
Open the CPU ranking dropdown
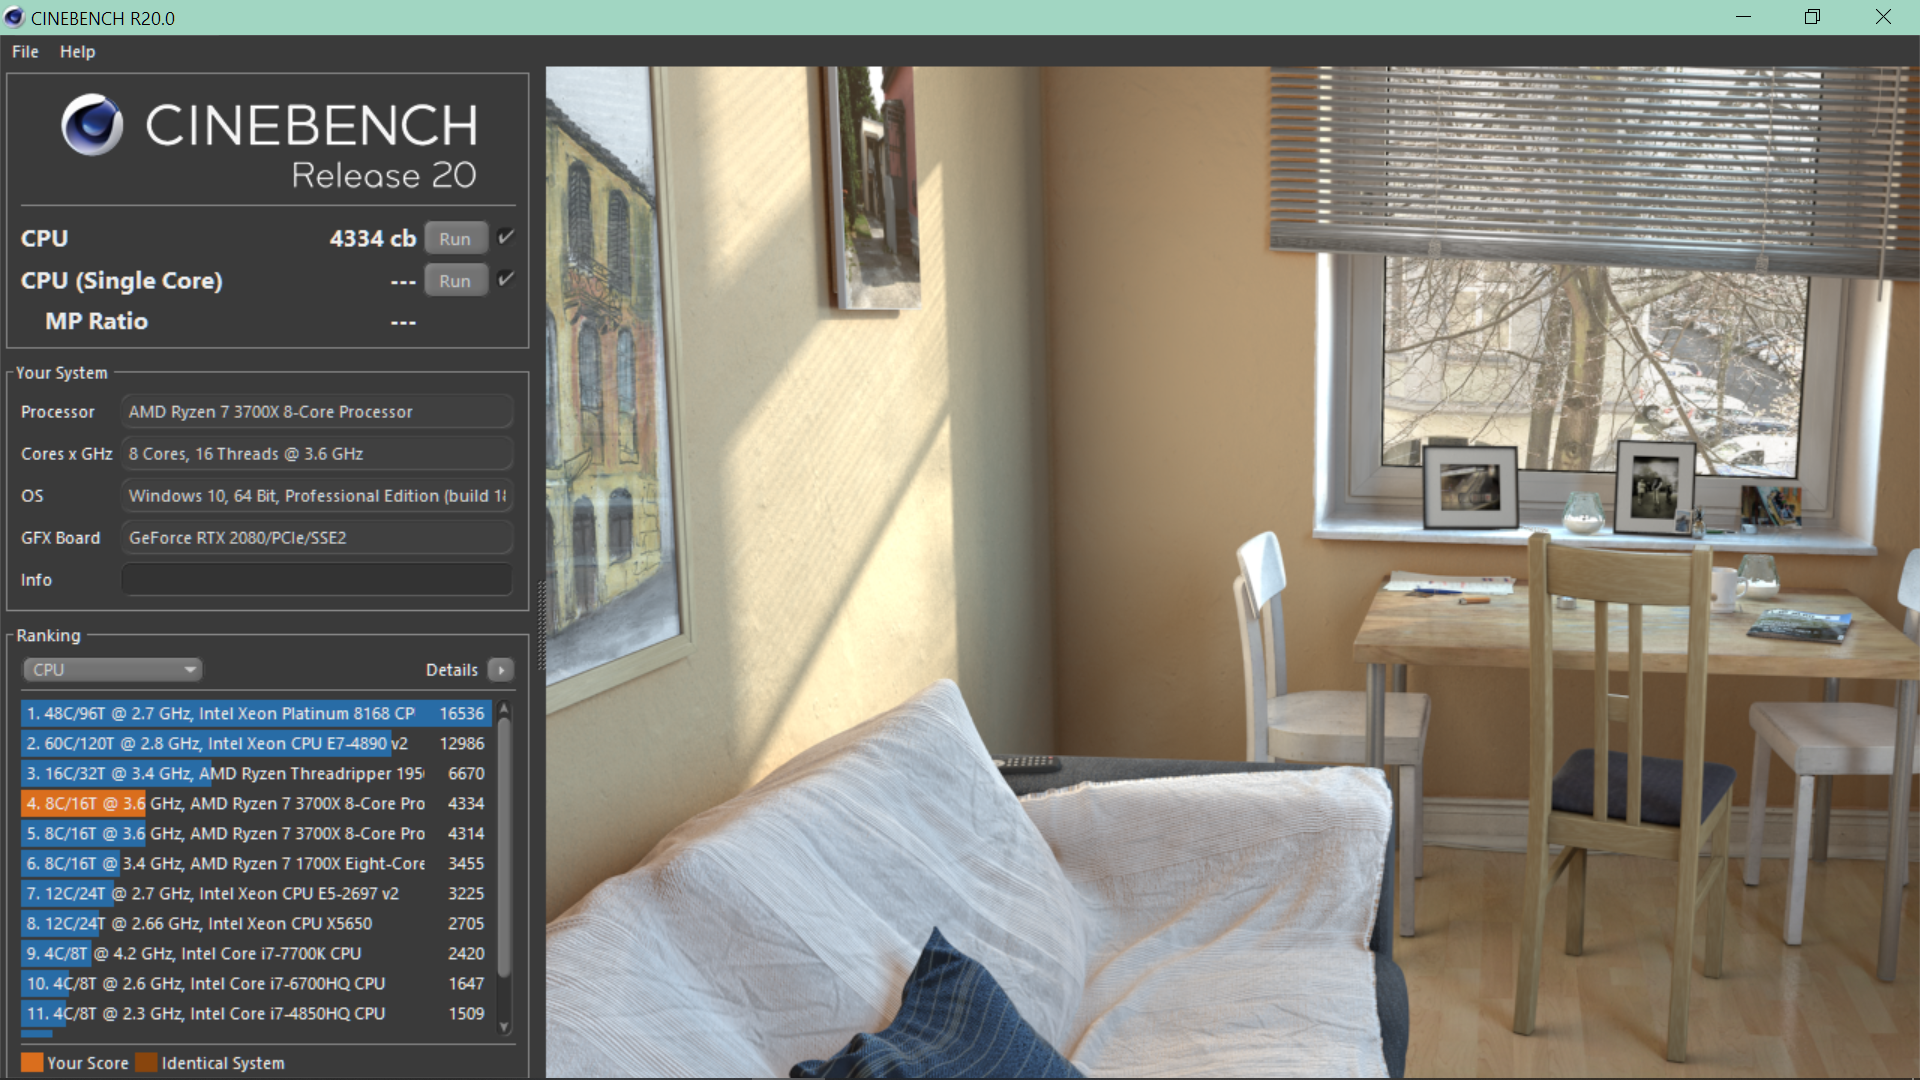(x=112, y=670)
